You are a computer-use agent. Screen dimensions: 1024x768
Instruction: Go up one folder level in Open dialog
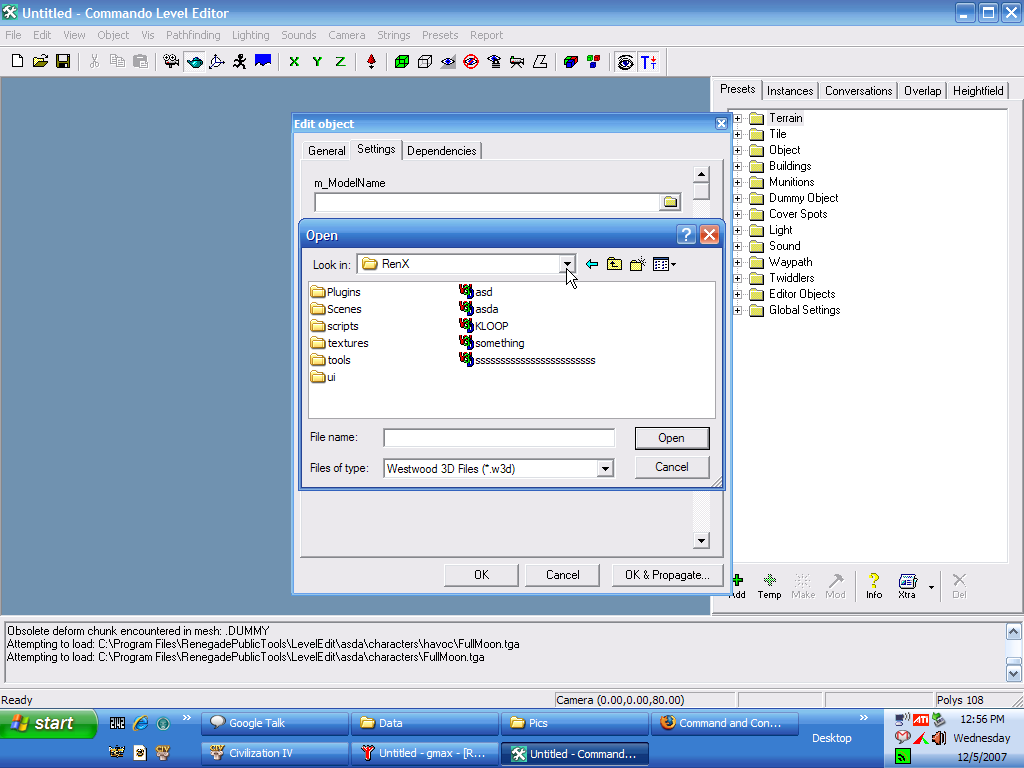[x=614, y=264]
